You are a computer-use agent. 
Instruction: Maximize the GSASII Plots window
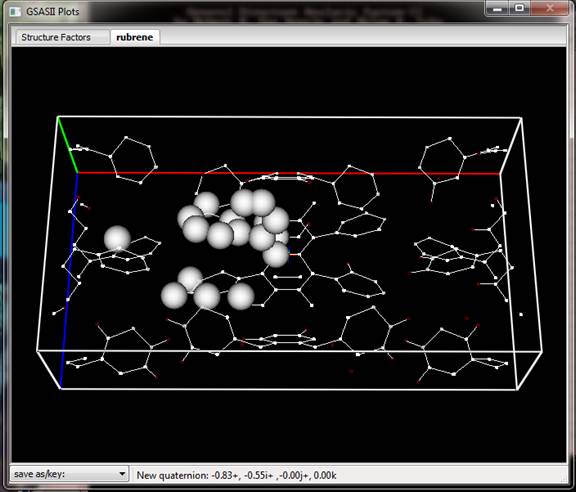tap(520, 8)
